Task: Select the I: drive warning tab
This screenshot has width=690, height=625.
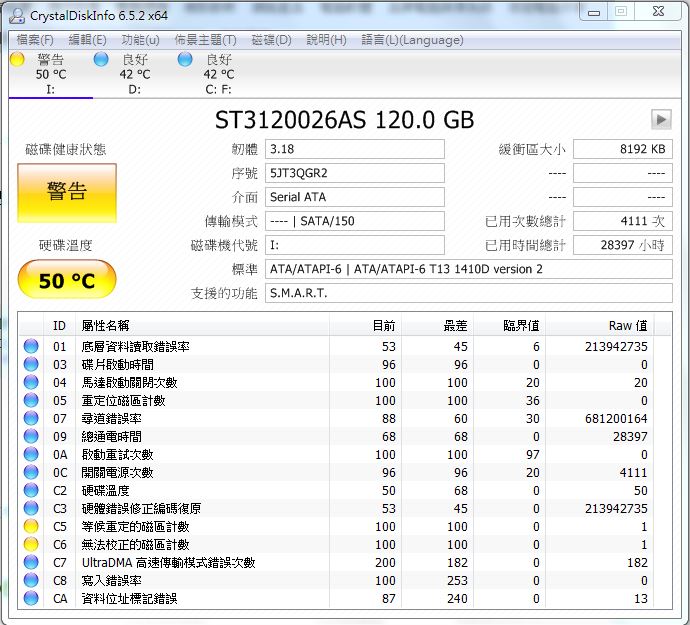Action: [51, 74]
